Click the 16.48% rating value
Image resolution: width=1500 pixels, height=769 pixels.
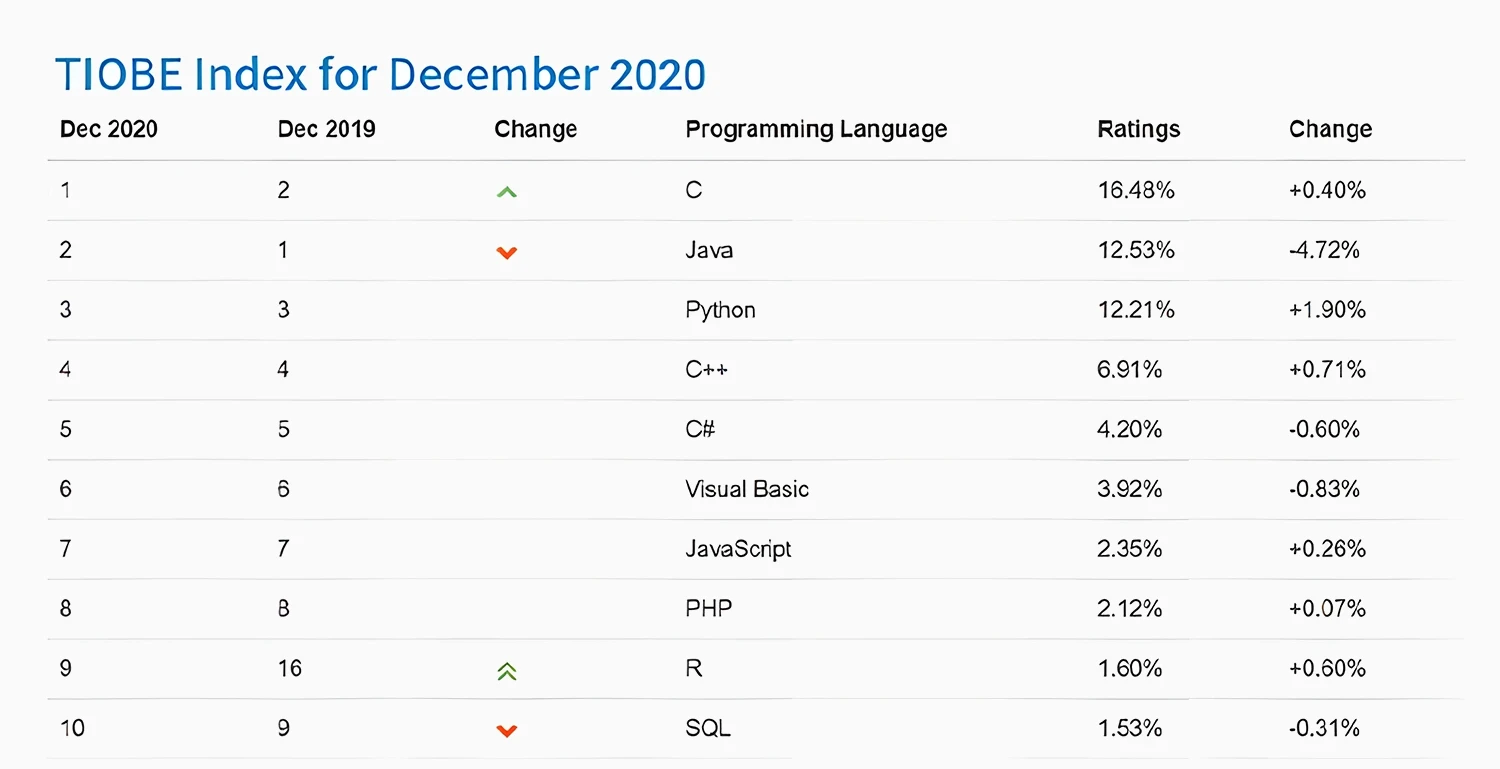[1135, 190]
